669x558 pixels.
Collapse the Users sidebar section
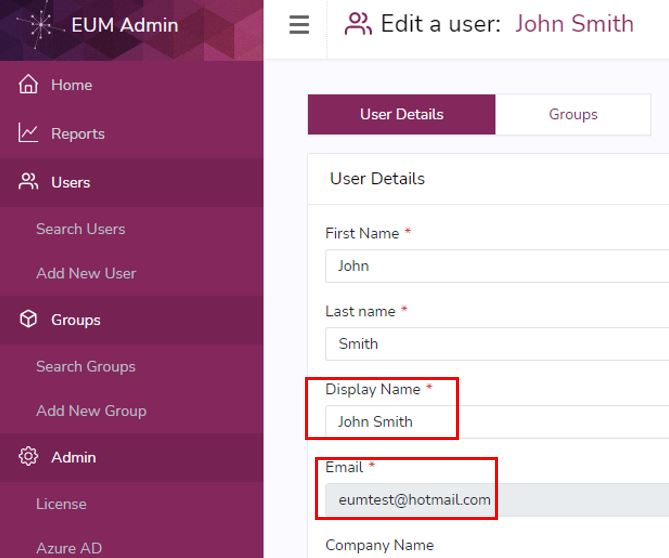pos(131,183)
